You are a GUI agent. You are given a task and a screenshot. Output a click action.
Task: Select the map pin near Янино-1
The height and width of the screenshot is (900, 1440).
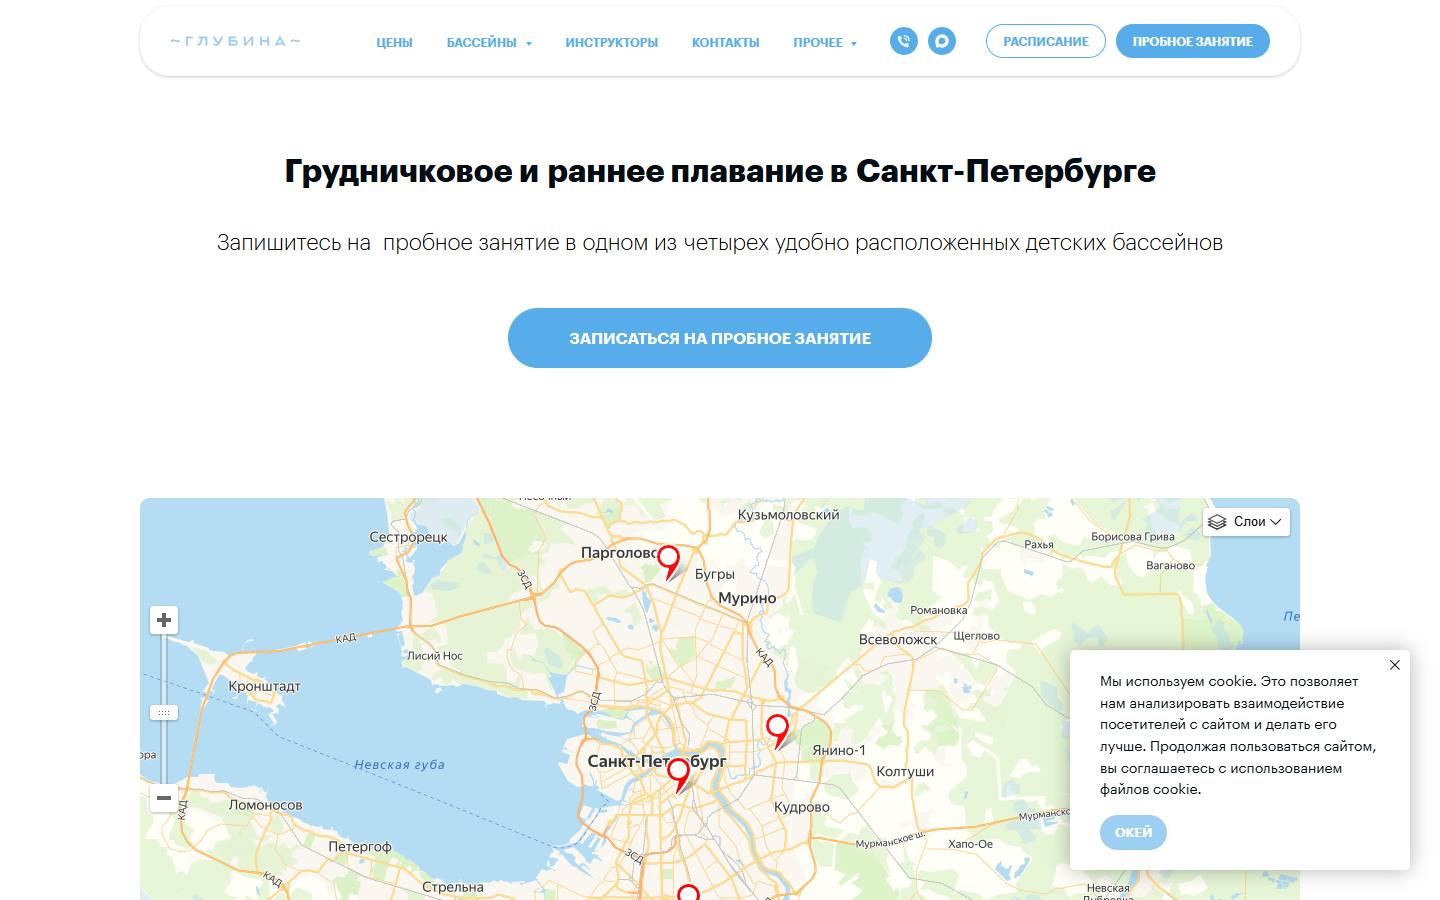pos(777,732)
